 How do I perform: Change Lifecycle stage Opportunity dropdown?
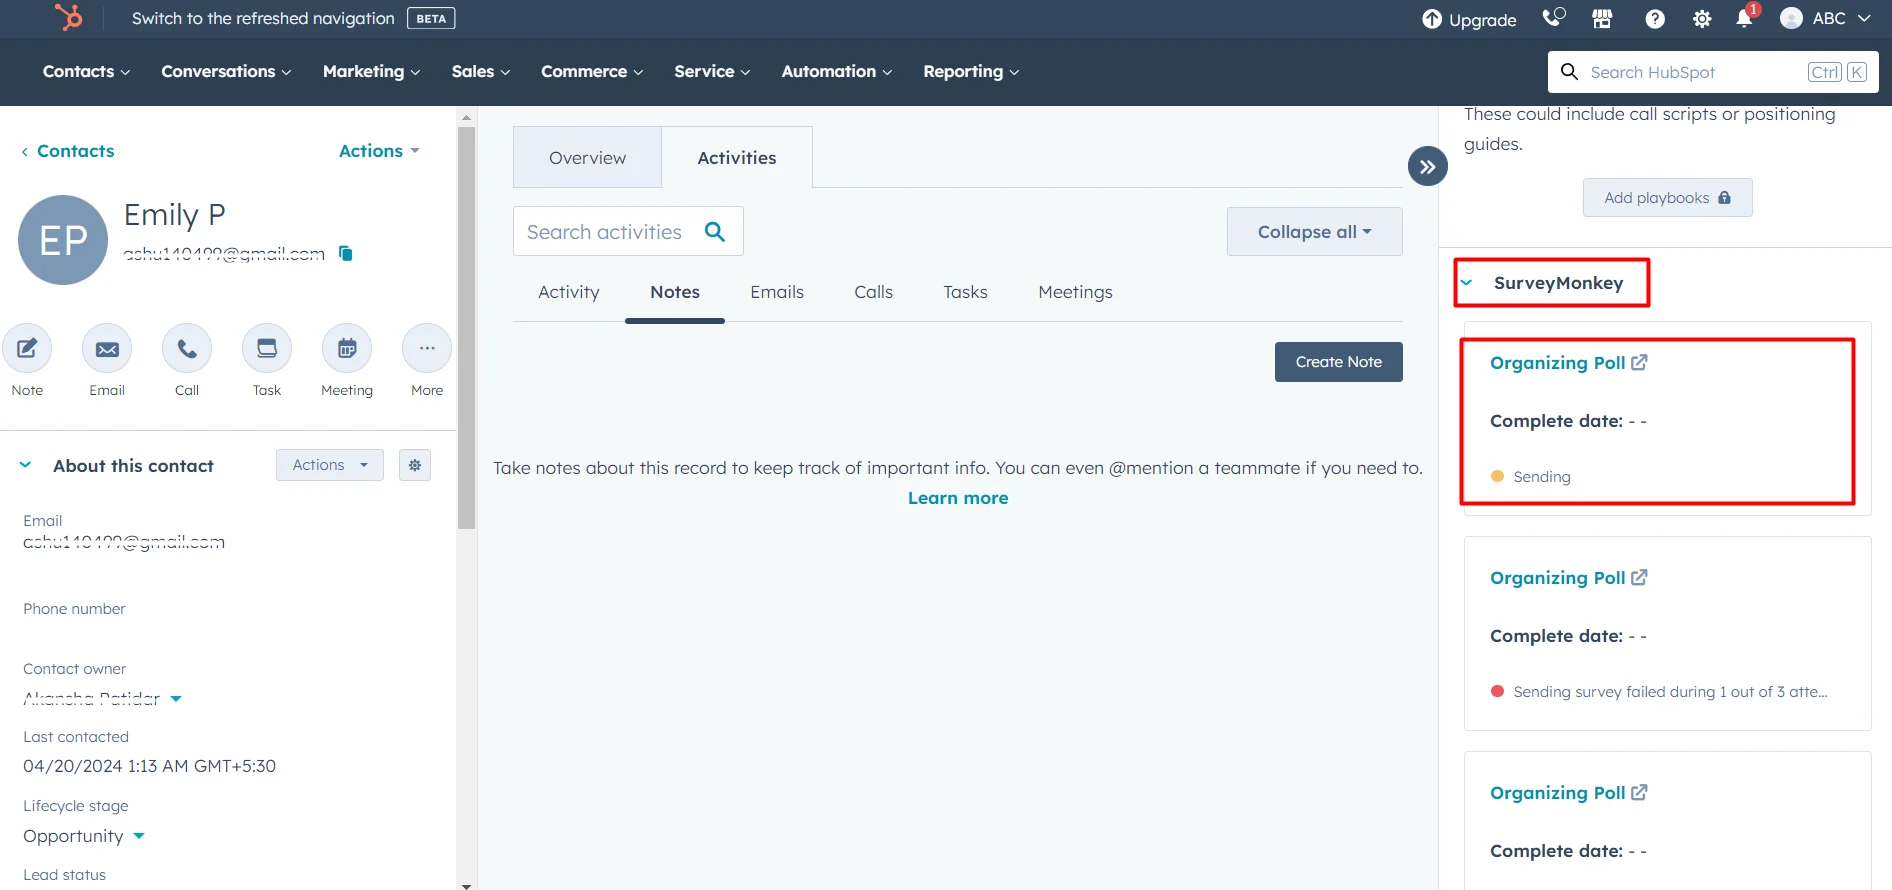139,836
